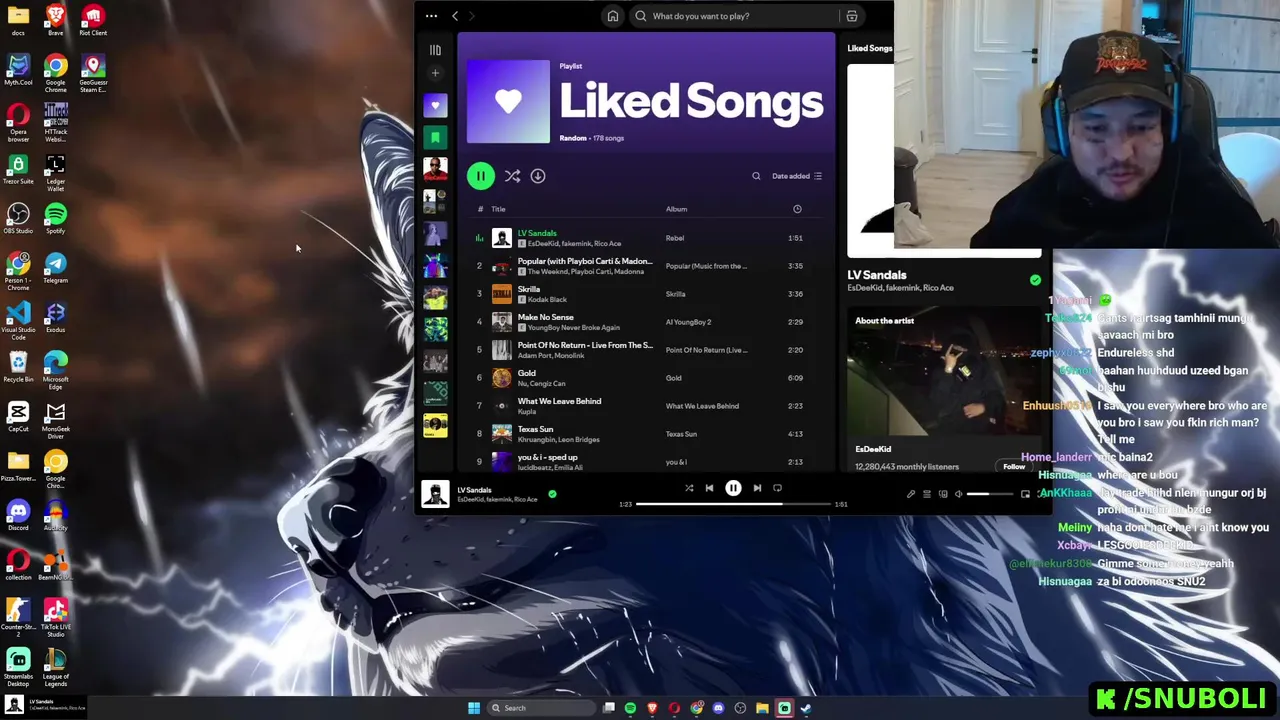Open the Browse icon in Spotify search bar
1280x720 pixels.
pyautogui.click(x=852, y=16)
